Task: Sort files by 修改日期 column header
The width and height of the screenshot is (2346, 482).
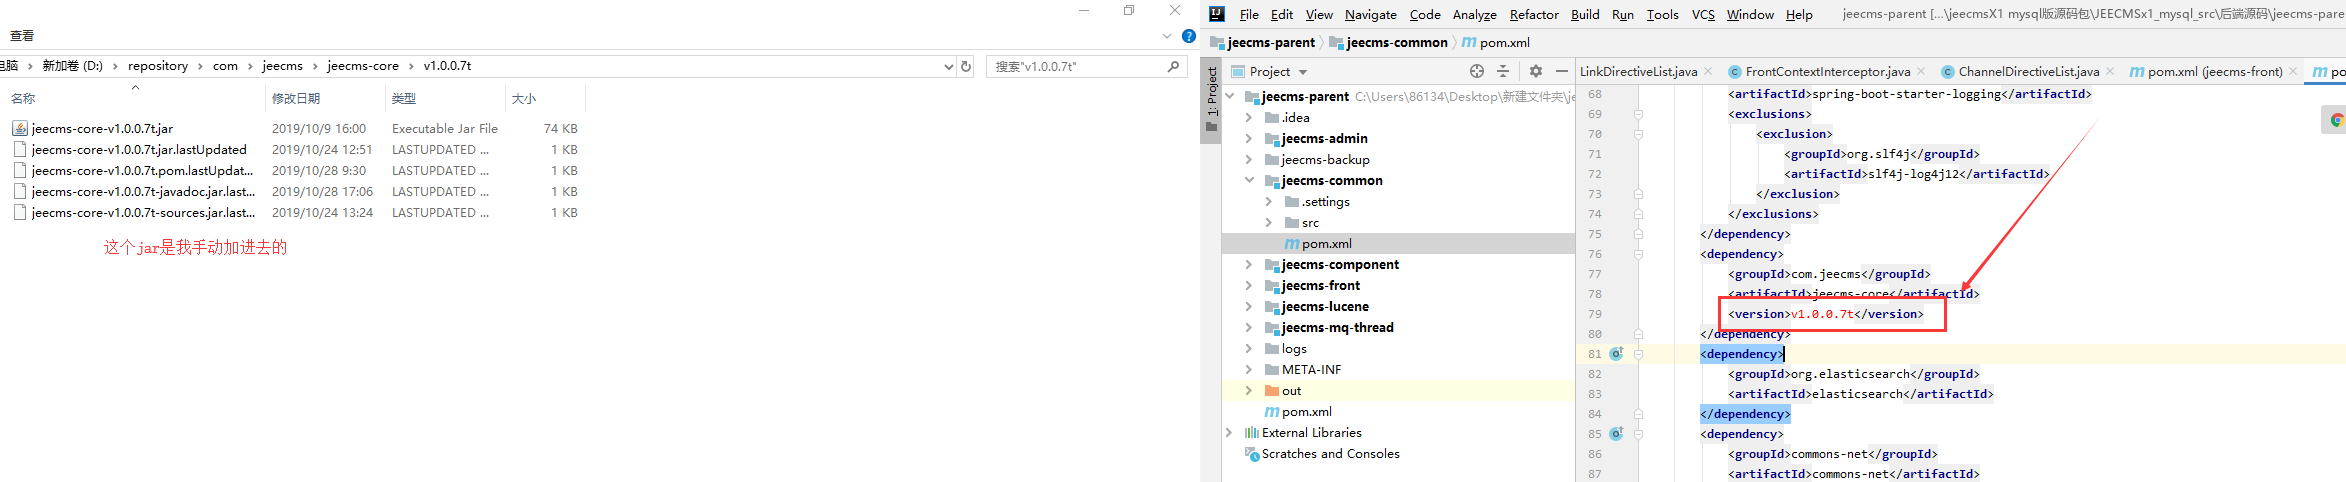Action: (x=296, y=98)
